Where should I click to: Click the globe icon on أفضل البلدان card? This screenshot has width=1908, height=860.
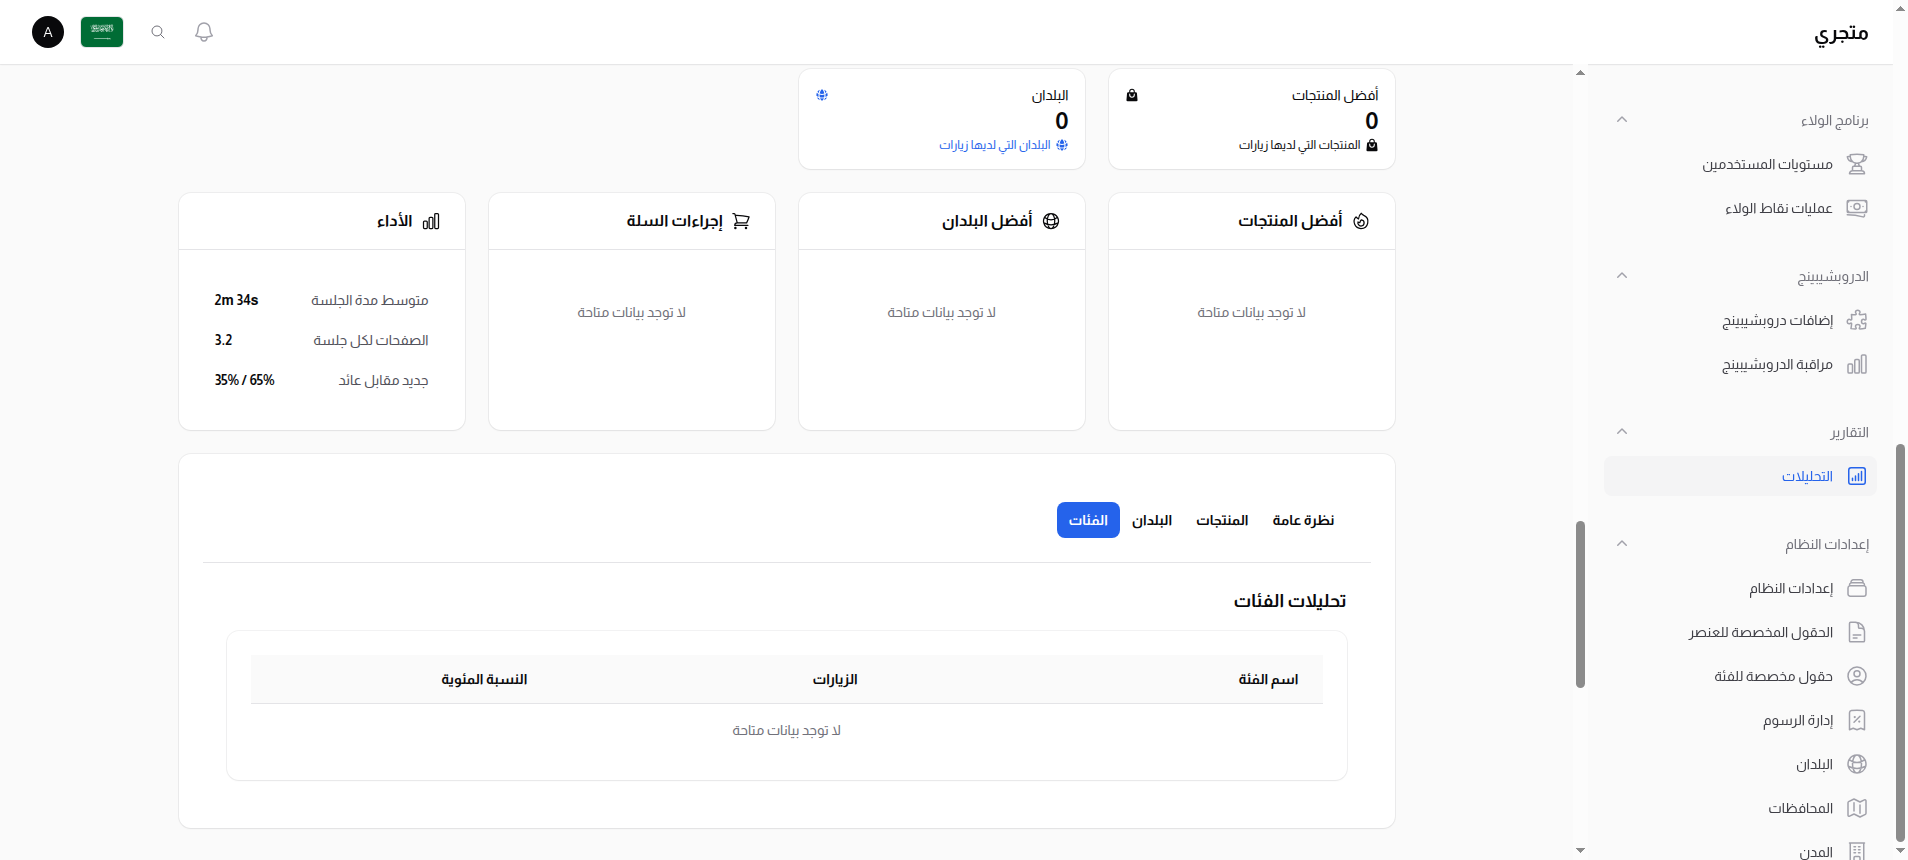[x=1051, y=221]
